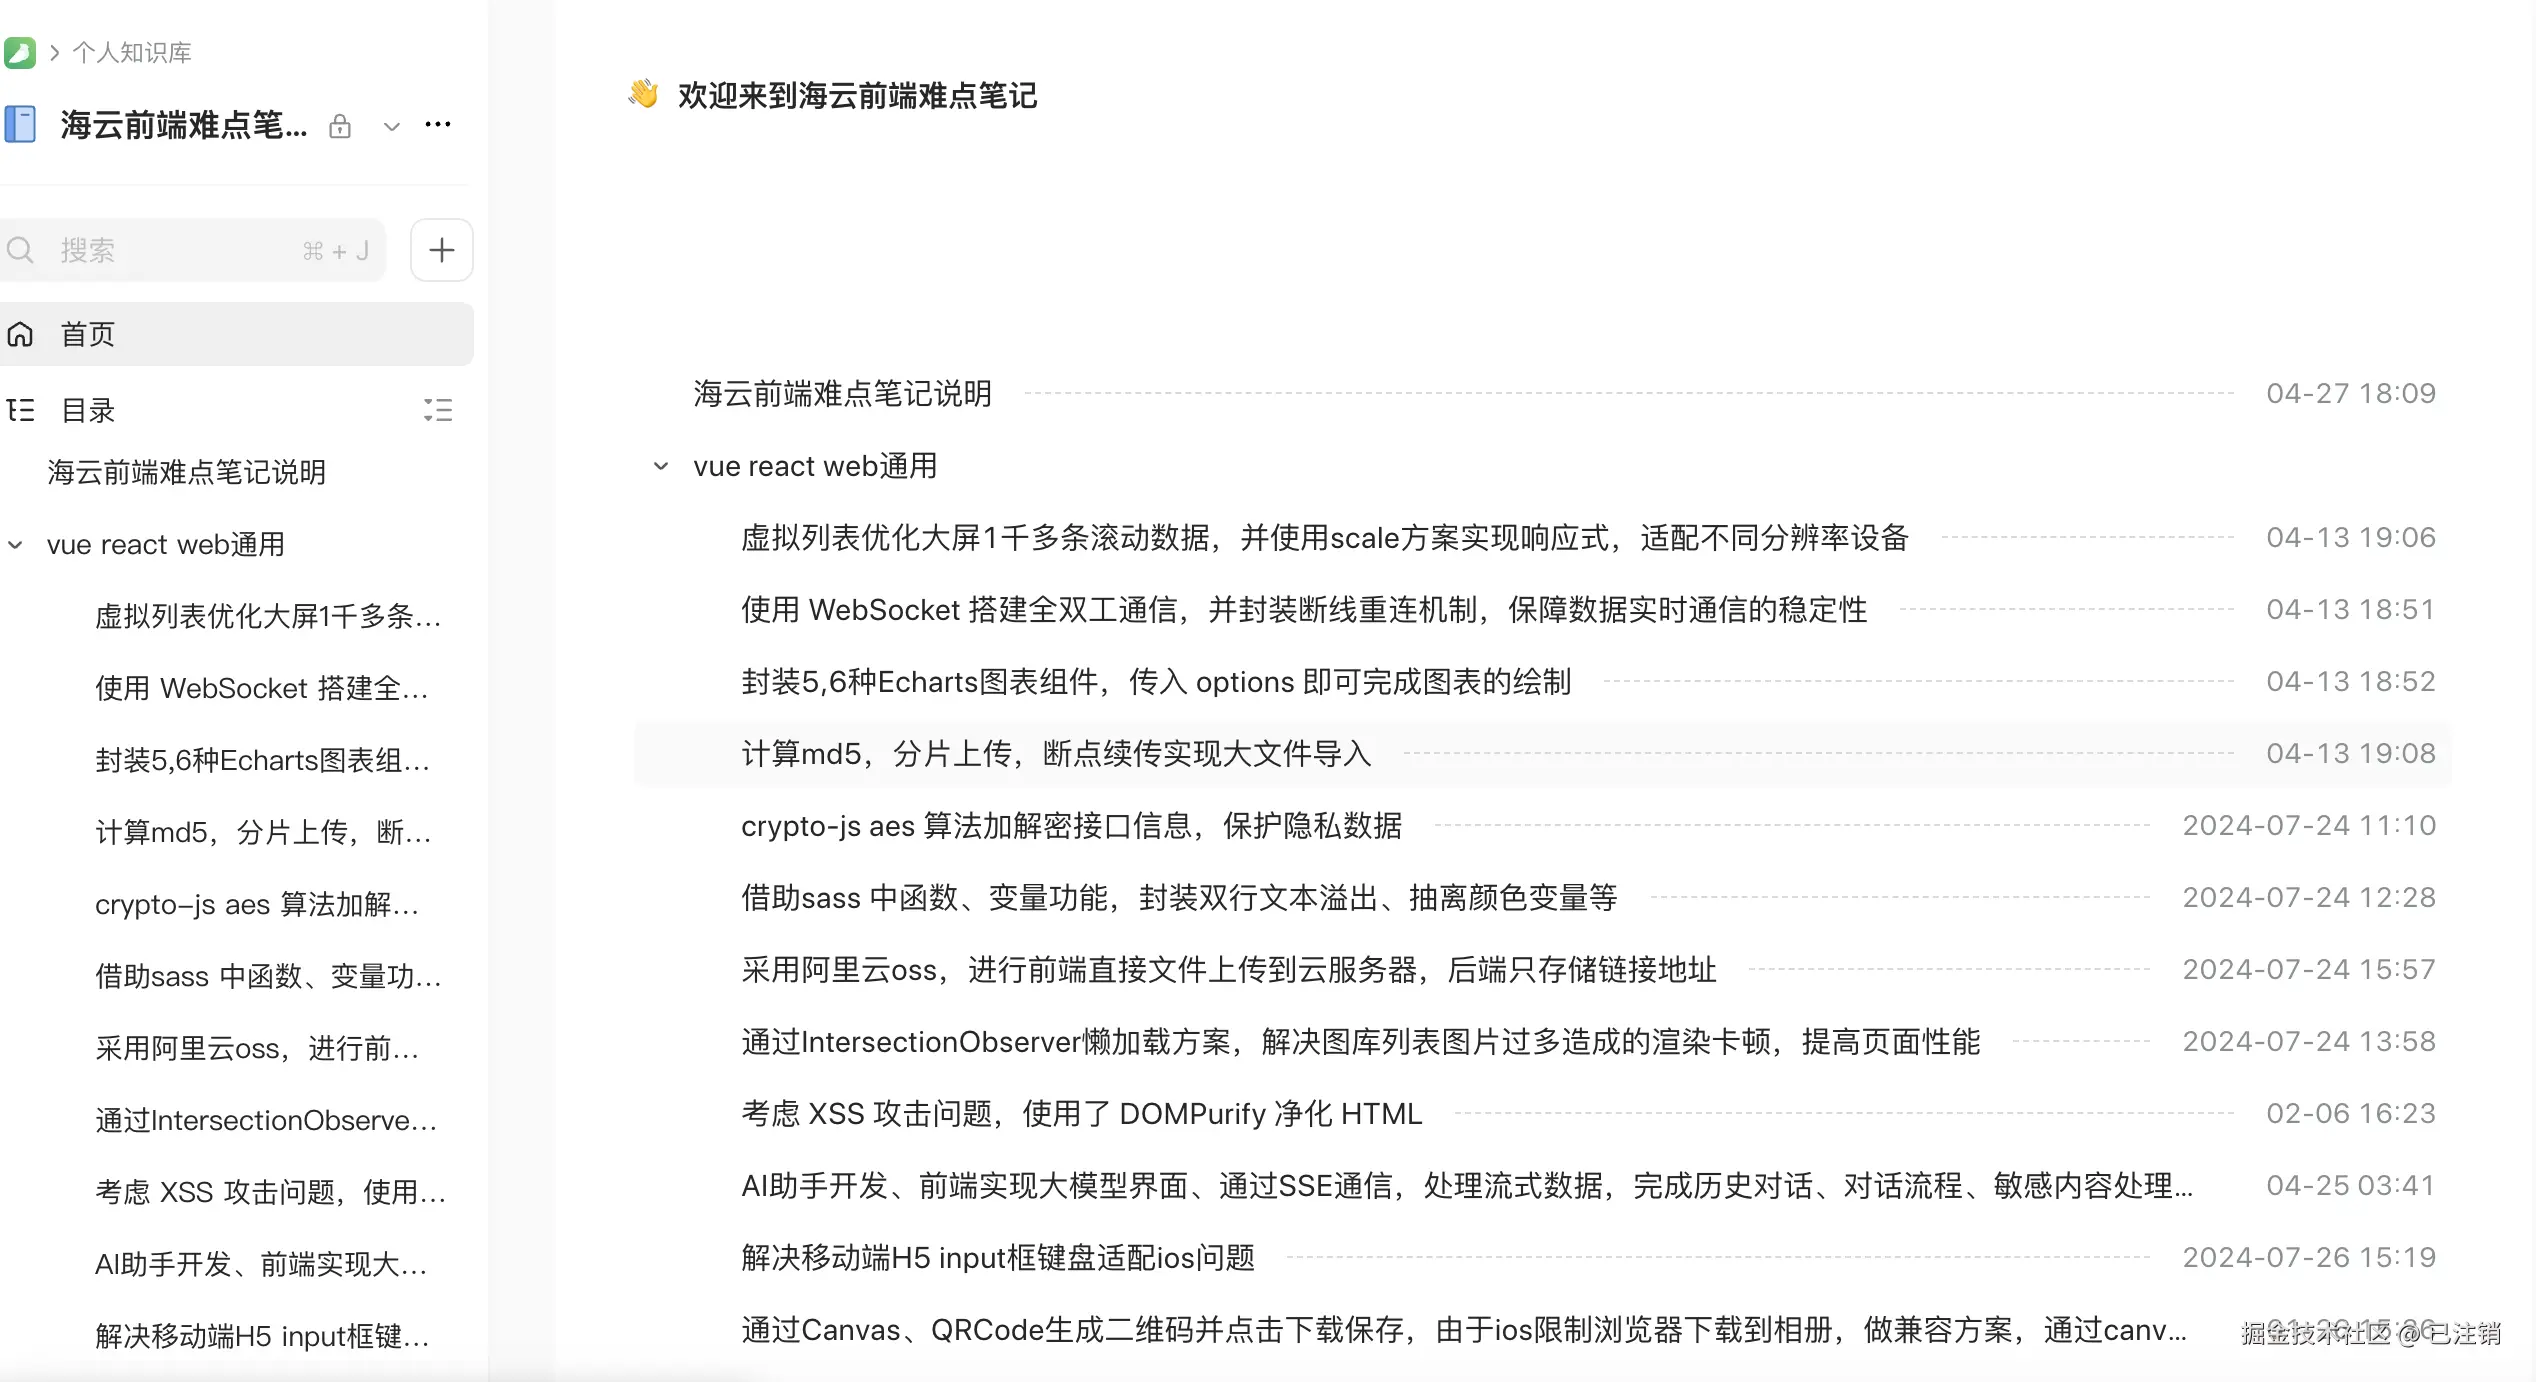Click the directory tree icon beside 目录
2536x1382 pixels.
(x=20, y=410)
